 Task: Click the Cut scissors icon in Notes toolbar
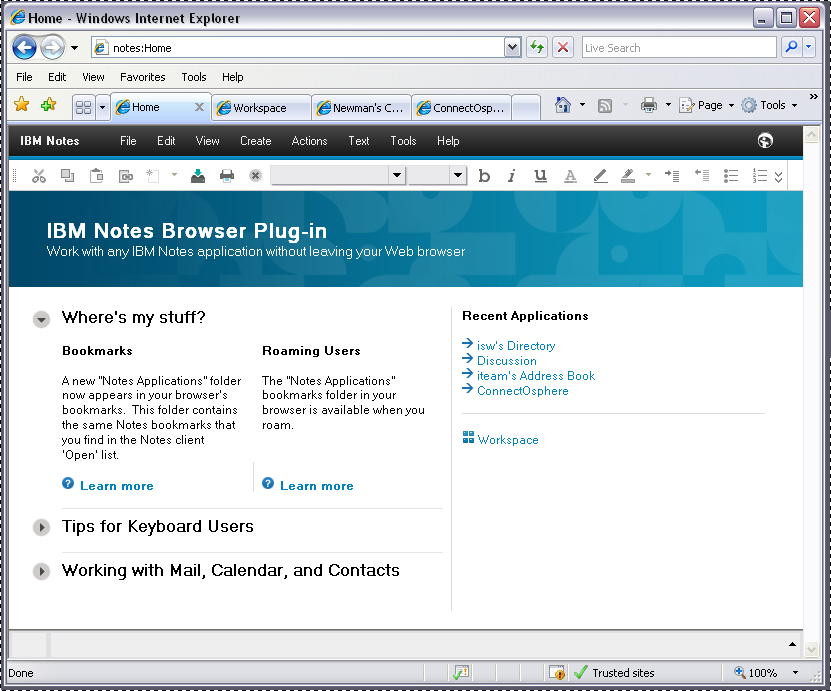(x=39, y=176)
